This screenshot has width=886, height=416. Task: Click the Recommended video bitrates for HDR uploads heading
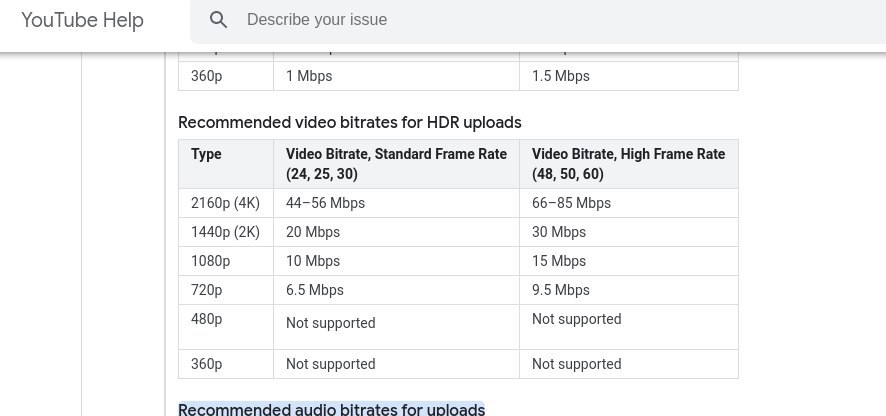coord(350,123)
